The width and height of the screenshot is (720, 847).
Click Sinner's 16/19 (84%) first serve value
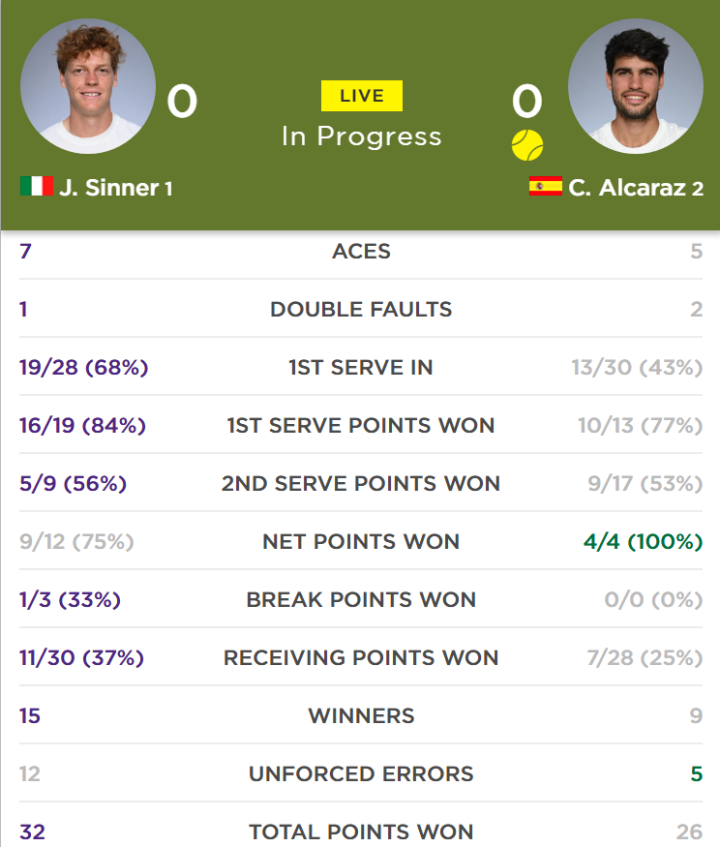(83, 426)
